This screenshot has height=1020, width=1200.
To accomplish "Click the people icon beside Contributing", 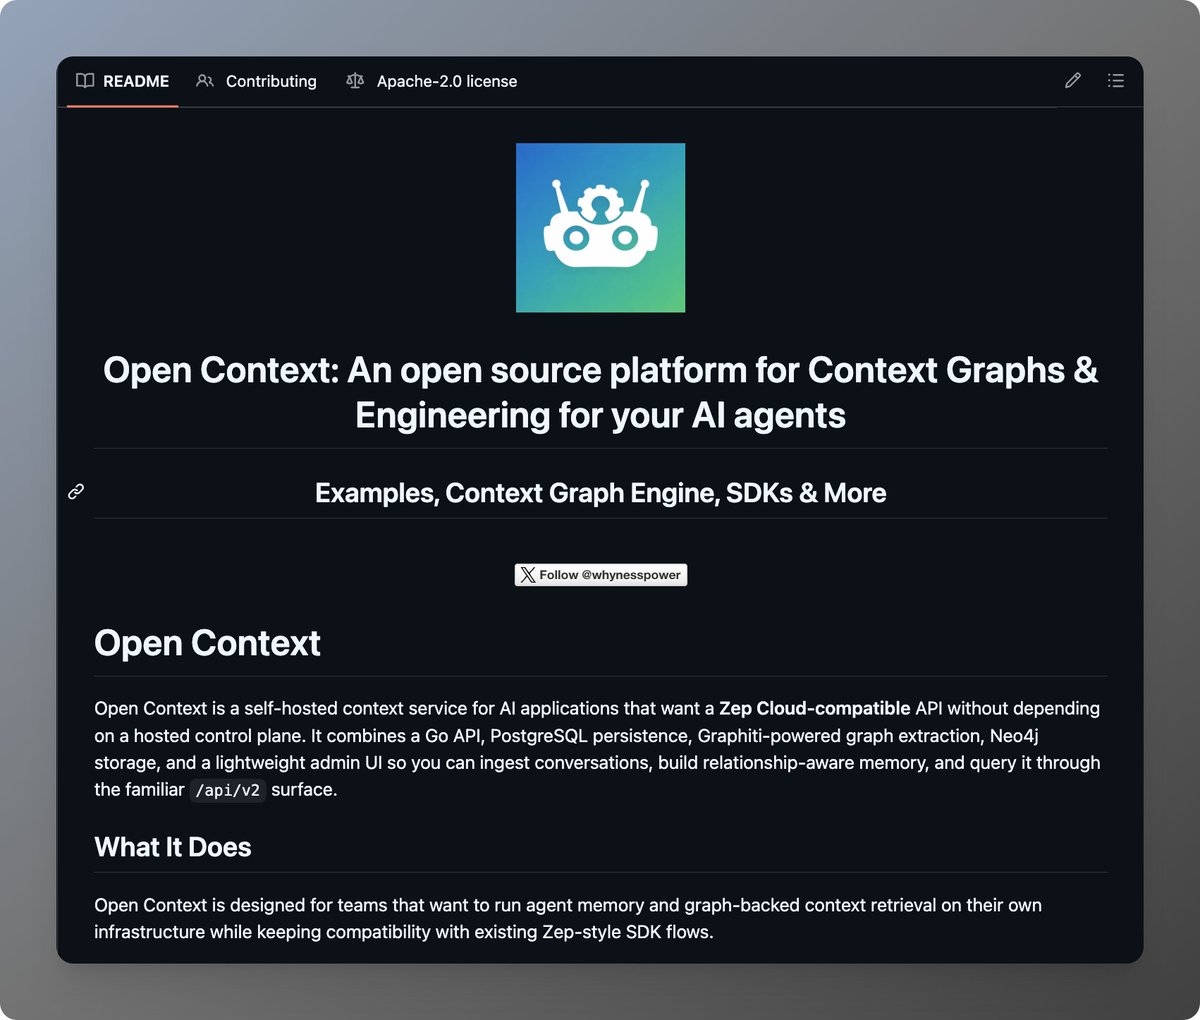I will (205, 81).
